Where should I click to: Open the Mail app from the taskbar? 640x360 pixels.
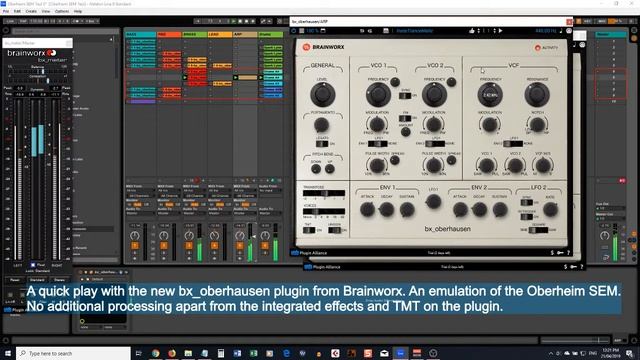pyautogui.click(x=384, y=353)
